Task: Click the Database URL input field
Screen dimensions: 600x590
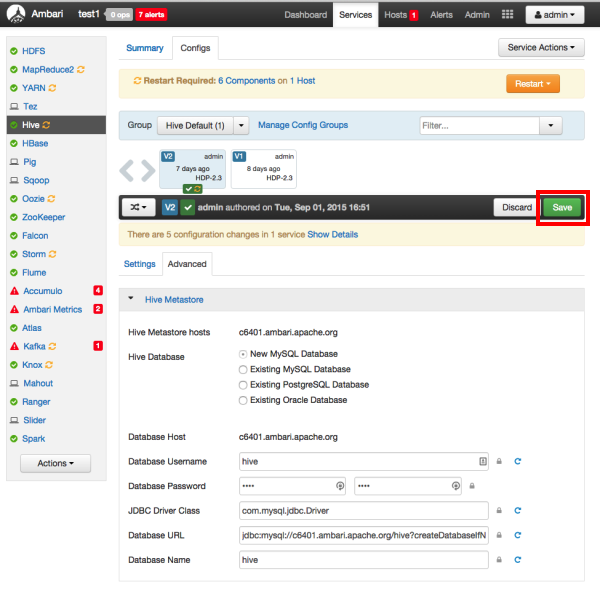Action: pos(364,535)
